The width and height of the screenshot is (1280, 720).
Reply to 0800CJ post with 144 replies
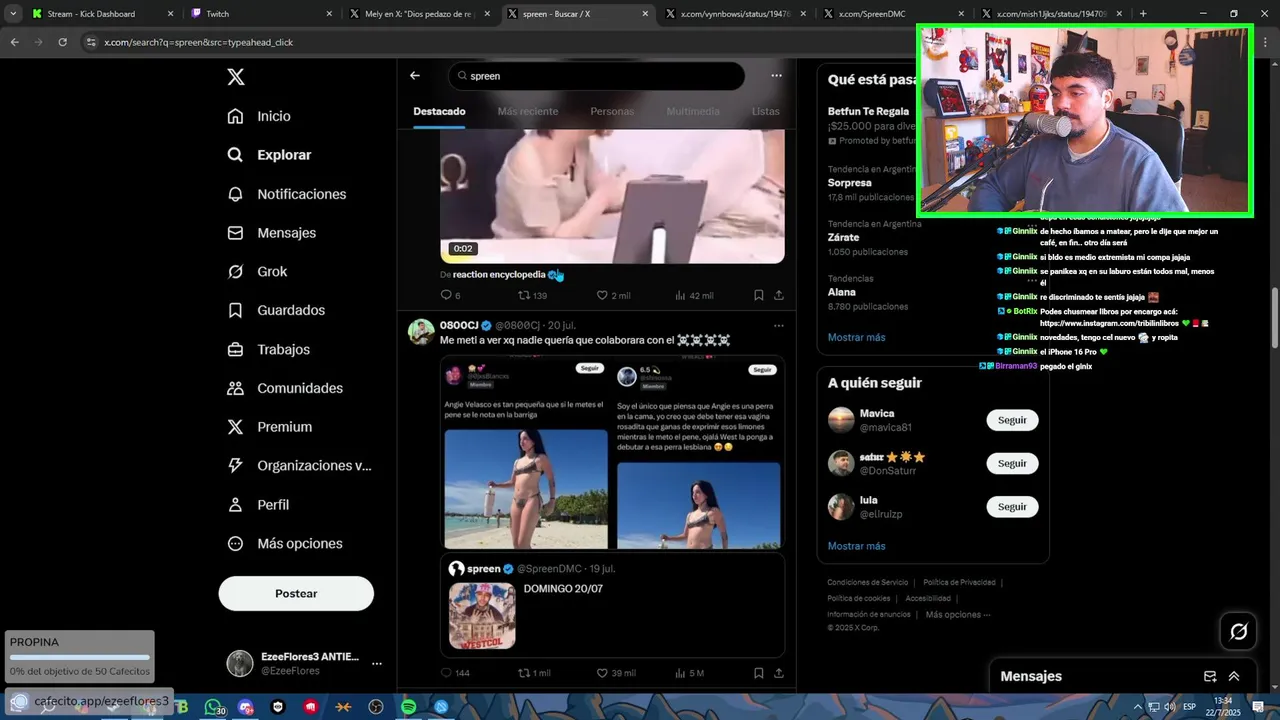pos(454,673)
